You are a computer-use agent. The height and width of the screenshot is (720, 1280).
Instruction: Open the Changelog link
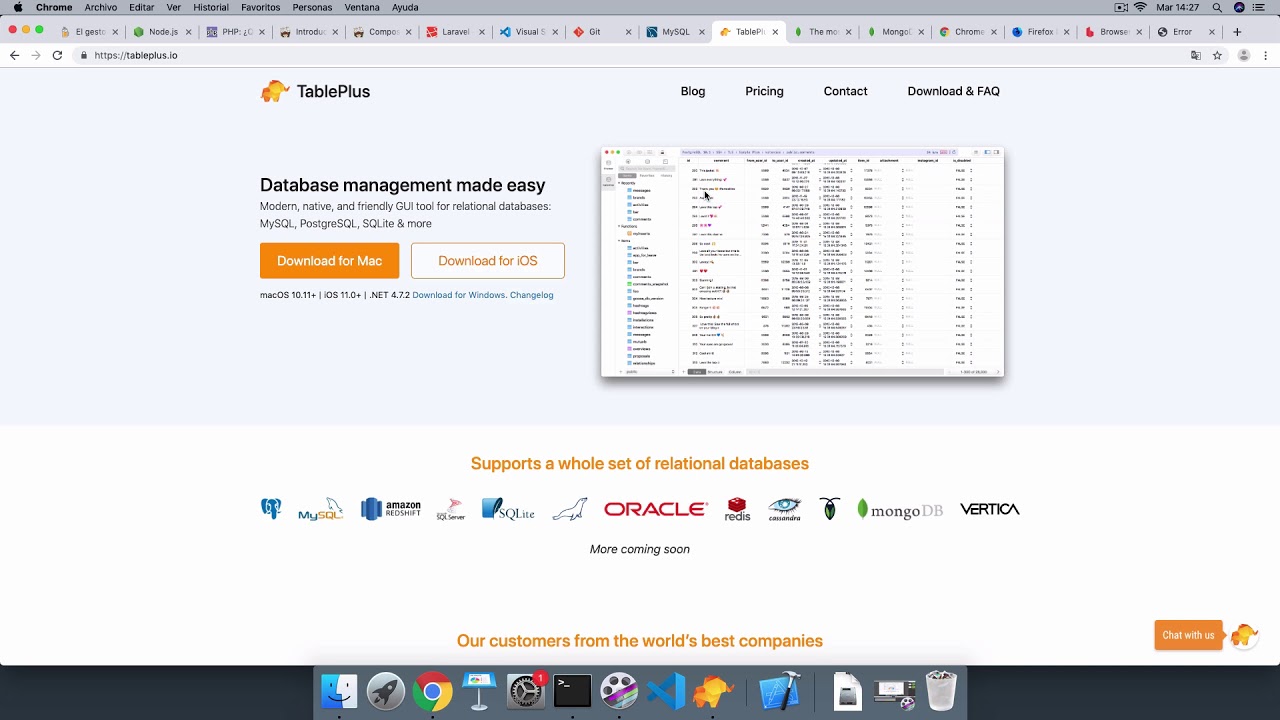(531, 295)
